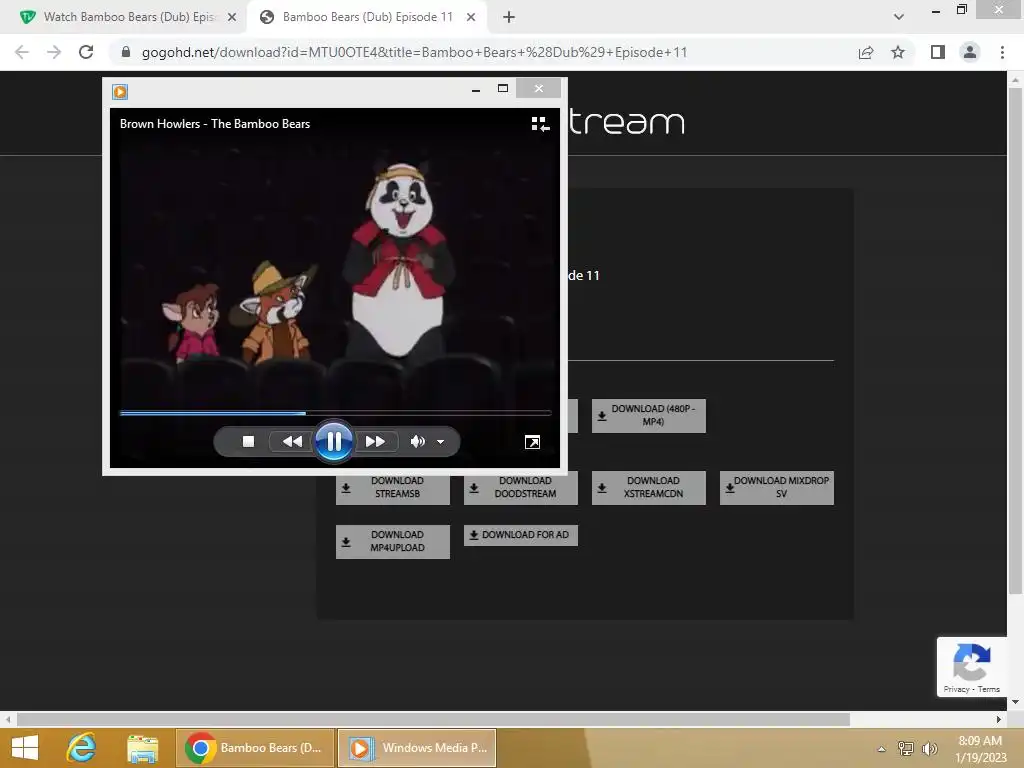Share this page from the address bar
This screenshot has height=768, width=1024.
click(x=866, y=52)
